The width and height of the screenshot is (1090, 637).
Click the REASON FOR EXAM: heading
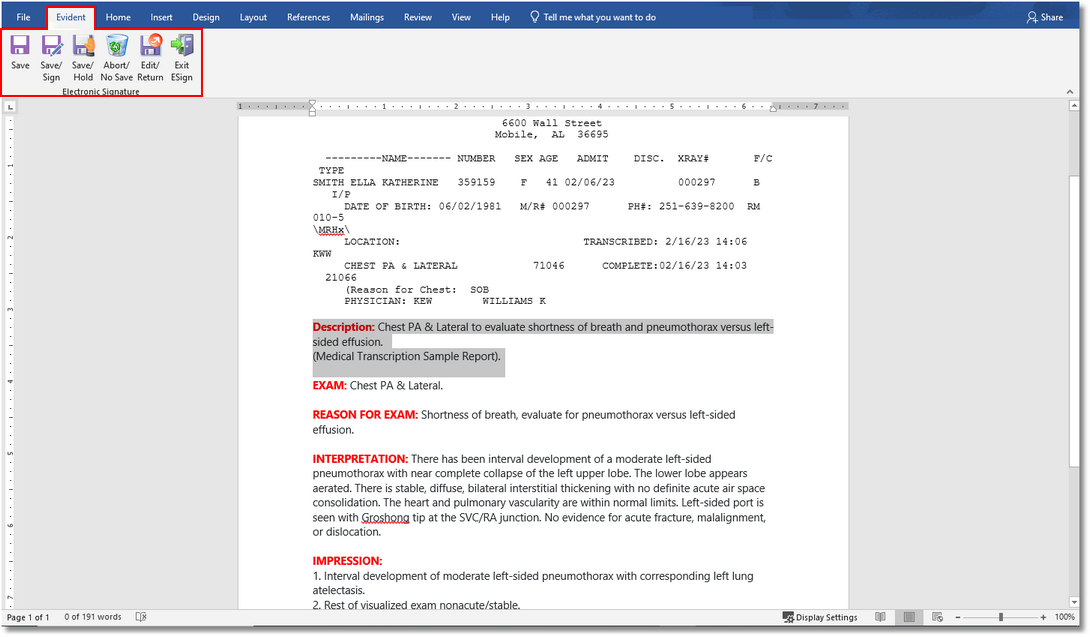(365, 414)
